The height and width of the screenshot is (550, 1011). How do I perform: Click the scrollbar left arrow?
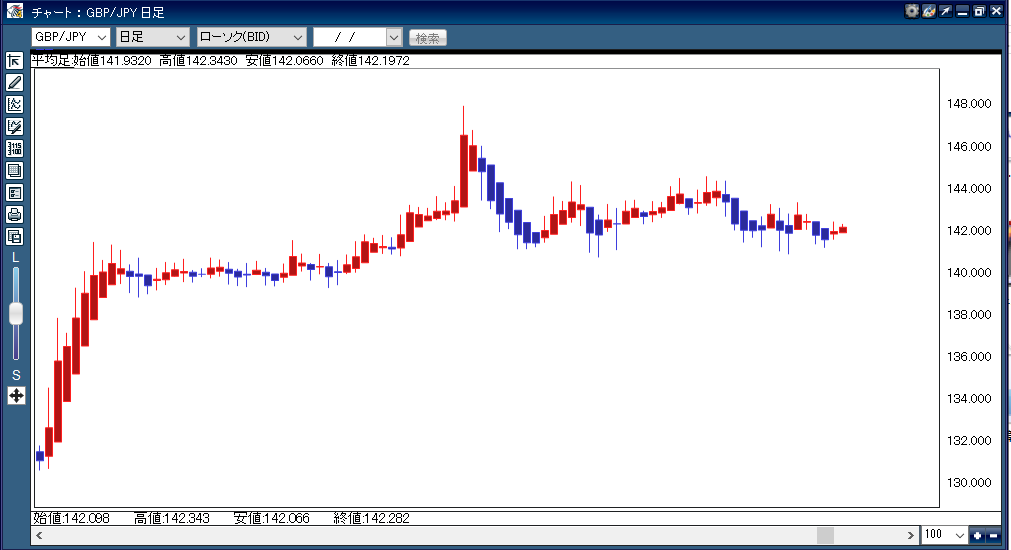[x=39, y=535]
